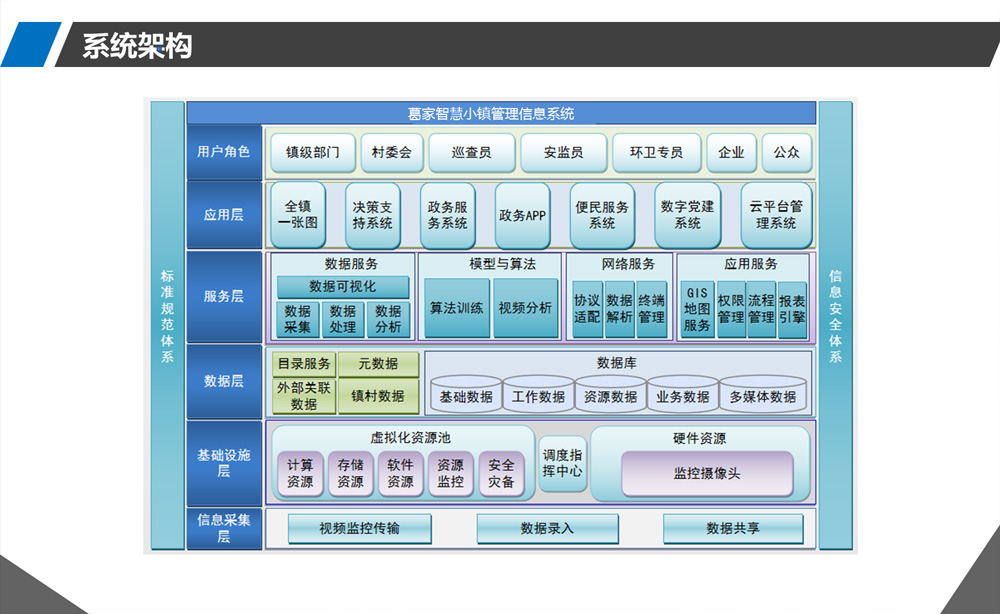Select the 目录服务 green box
This screenshot has width=1000, height=614.
(x=303, y=364)
